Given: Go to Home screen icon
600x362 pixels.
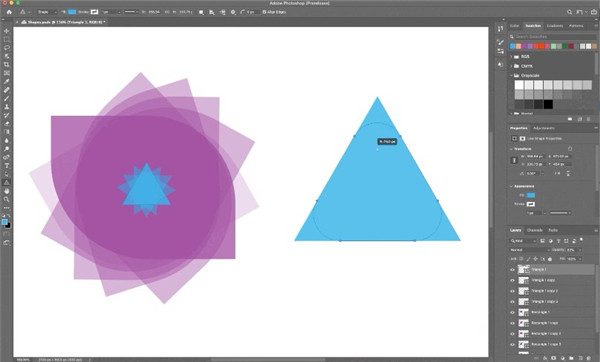Looking at the screenshot, I should click(9, 12).
